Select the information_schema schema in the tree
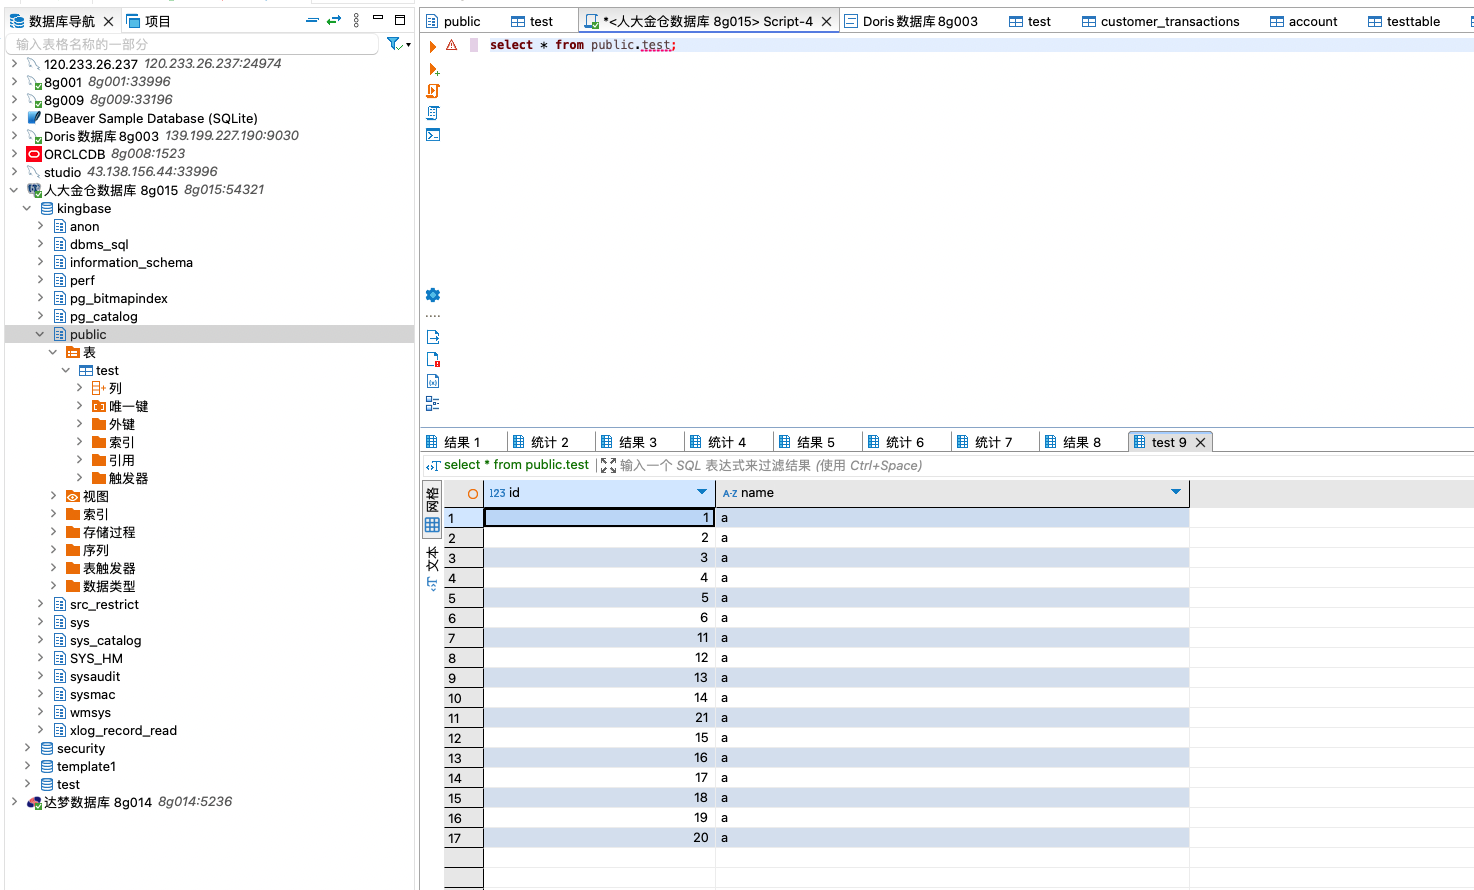This screenshot has width=1474, height=890. click(131, 262)
